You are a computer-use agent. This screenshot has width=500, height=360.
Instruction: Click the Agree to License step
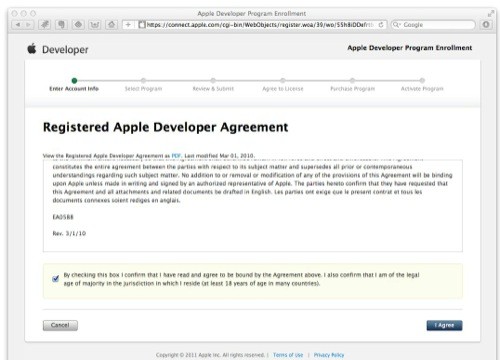tap(283, 85)
